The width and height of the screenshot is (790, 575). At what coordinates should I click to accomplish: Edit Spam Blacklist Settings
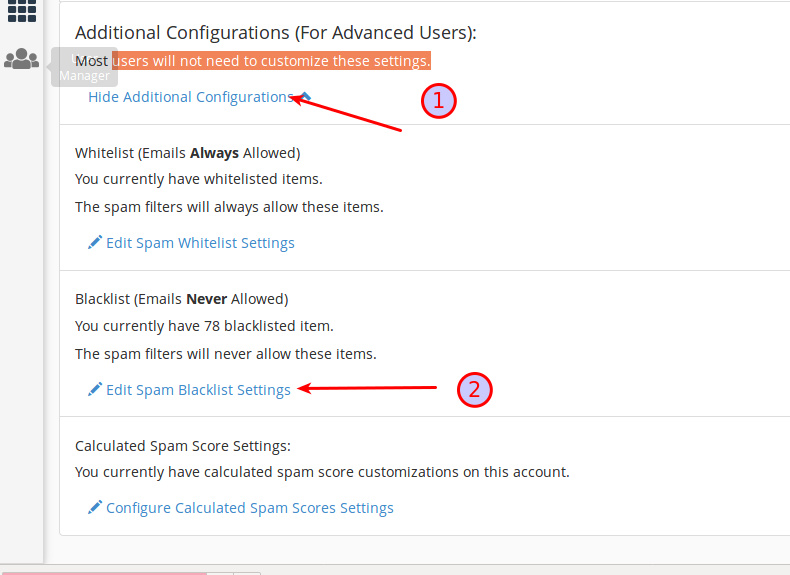click(198, 390)
